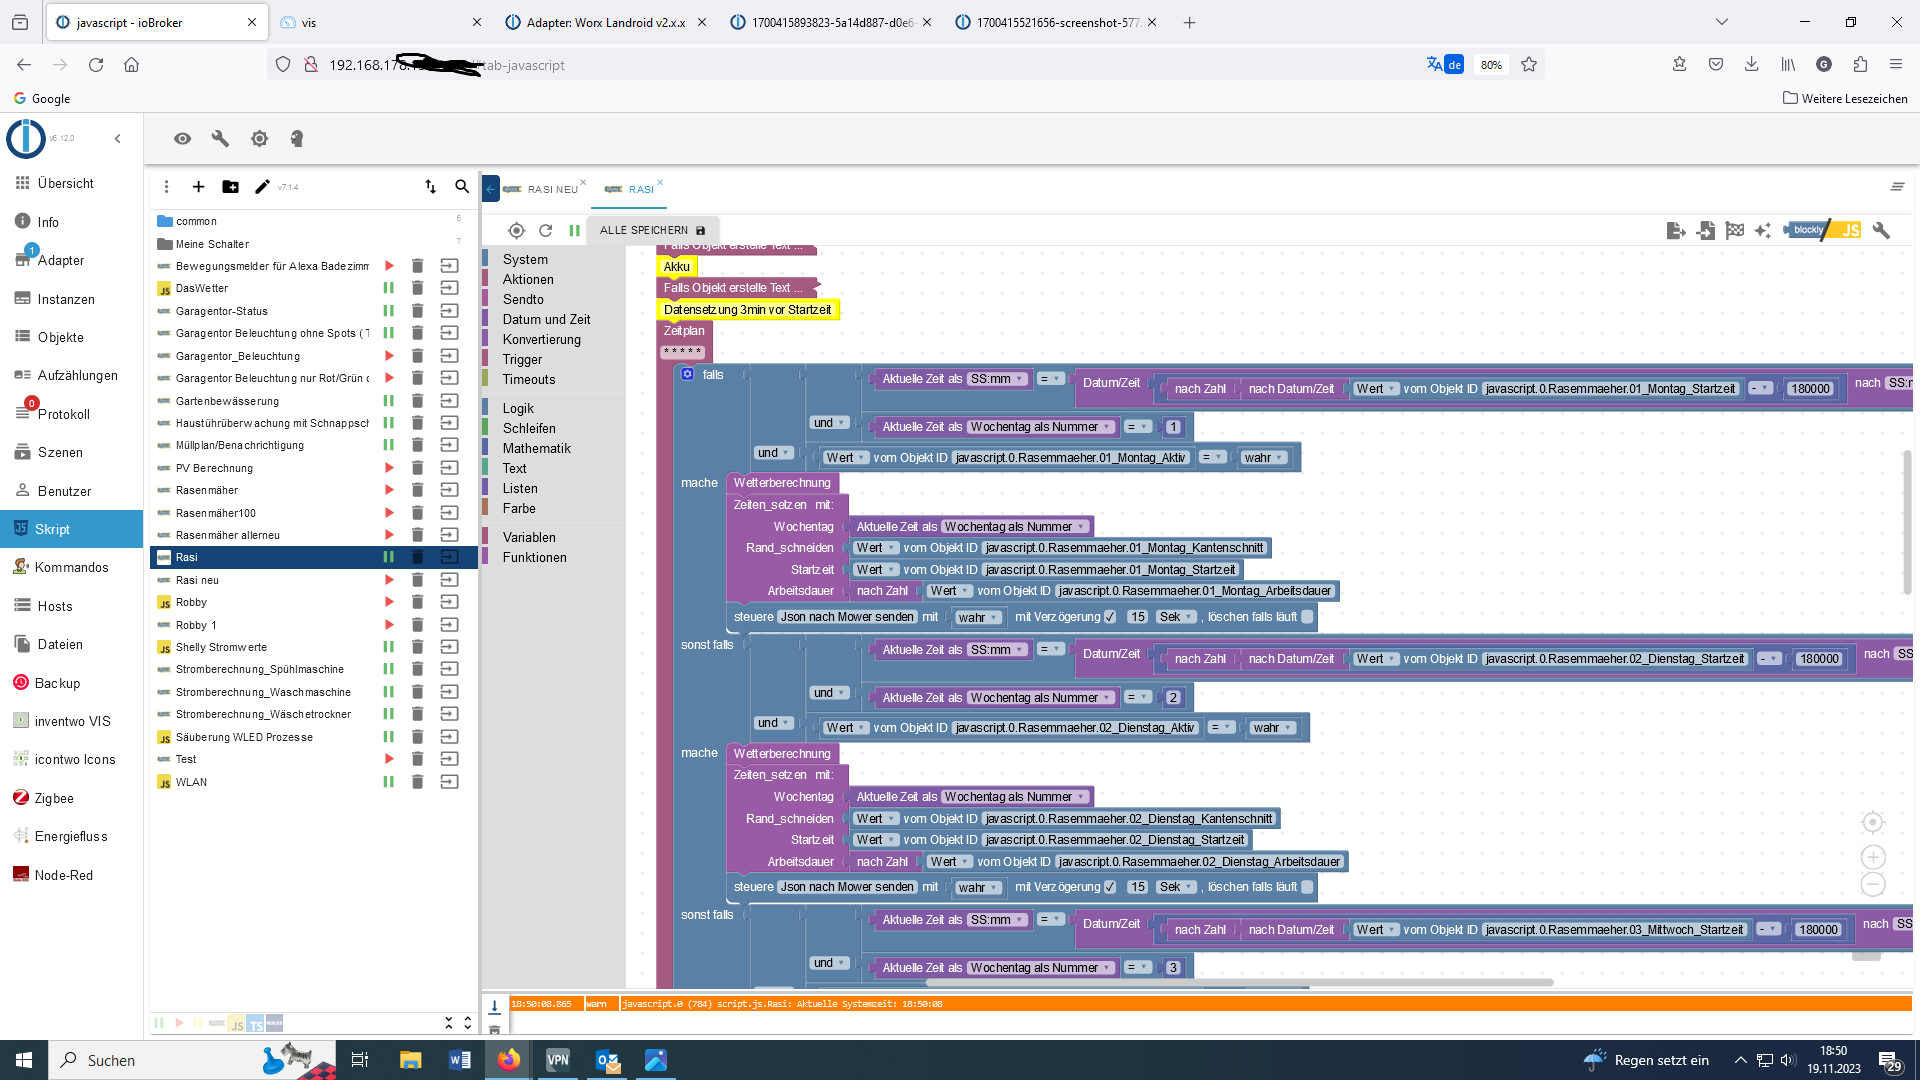Open script search magnifier
Image resolution: width=1920 pixels, height=1080 pixels.
tap(462, 187)
